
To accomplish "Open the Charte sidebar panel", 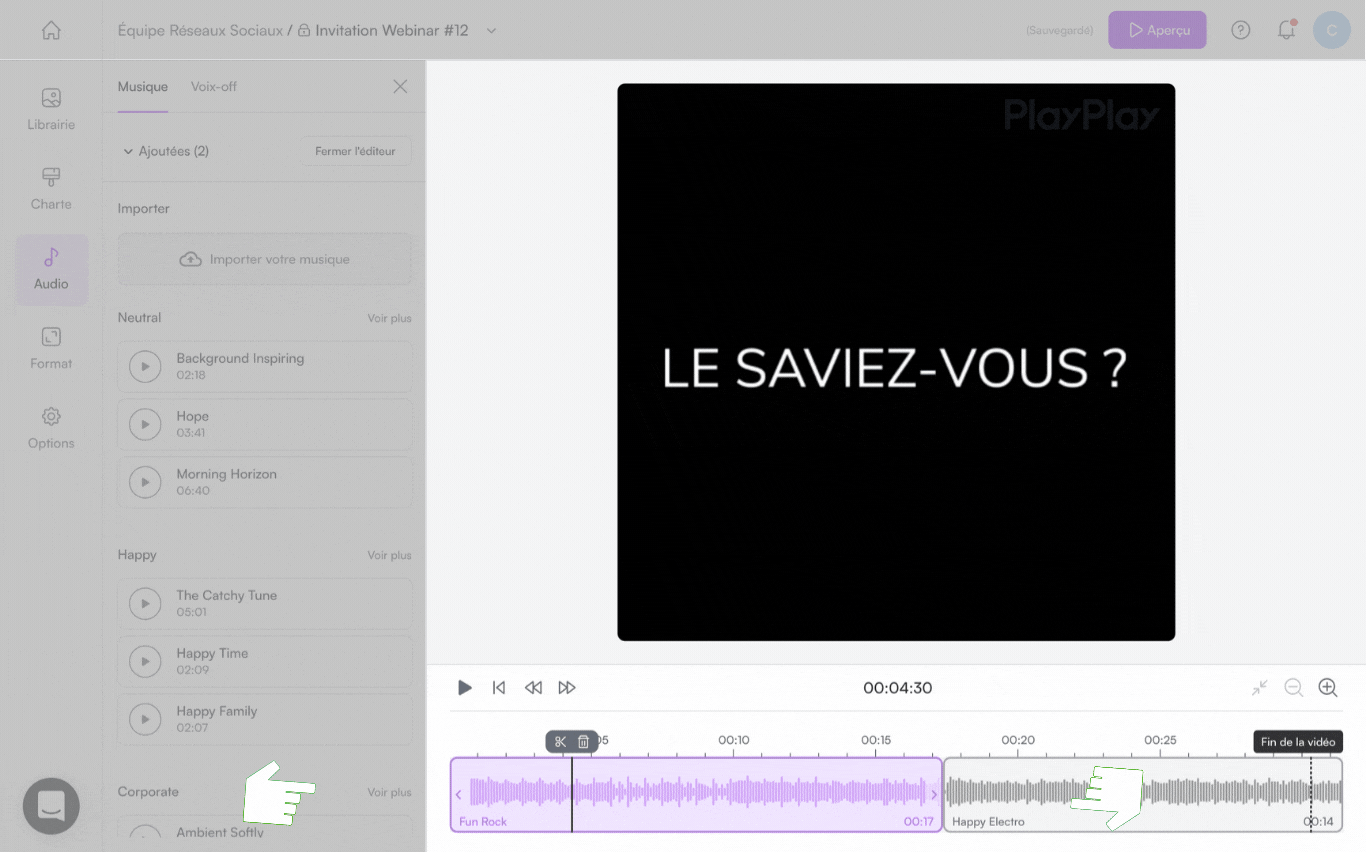I will [51, 189].
